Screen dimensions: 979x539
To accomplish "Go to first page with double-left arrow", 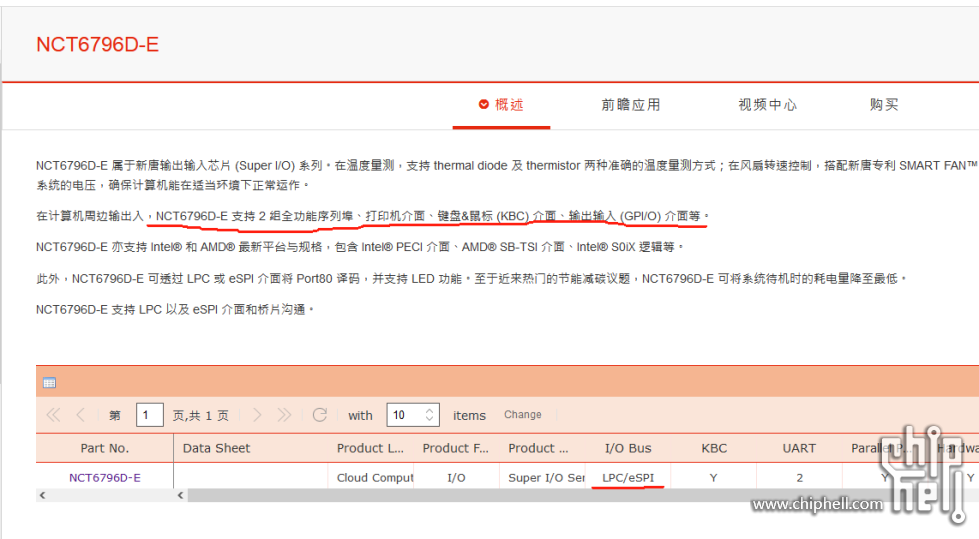I will [53, 415].
